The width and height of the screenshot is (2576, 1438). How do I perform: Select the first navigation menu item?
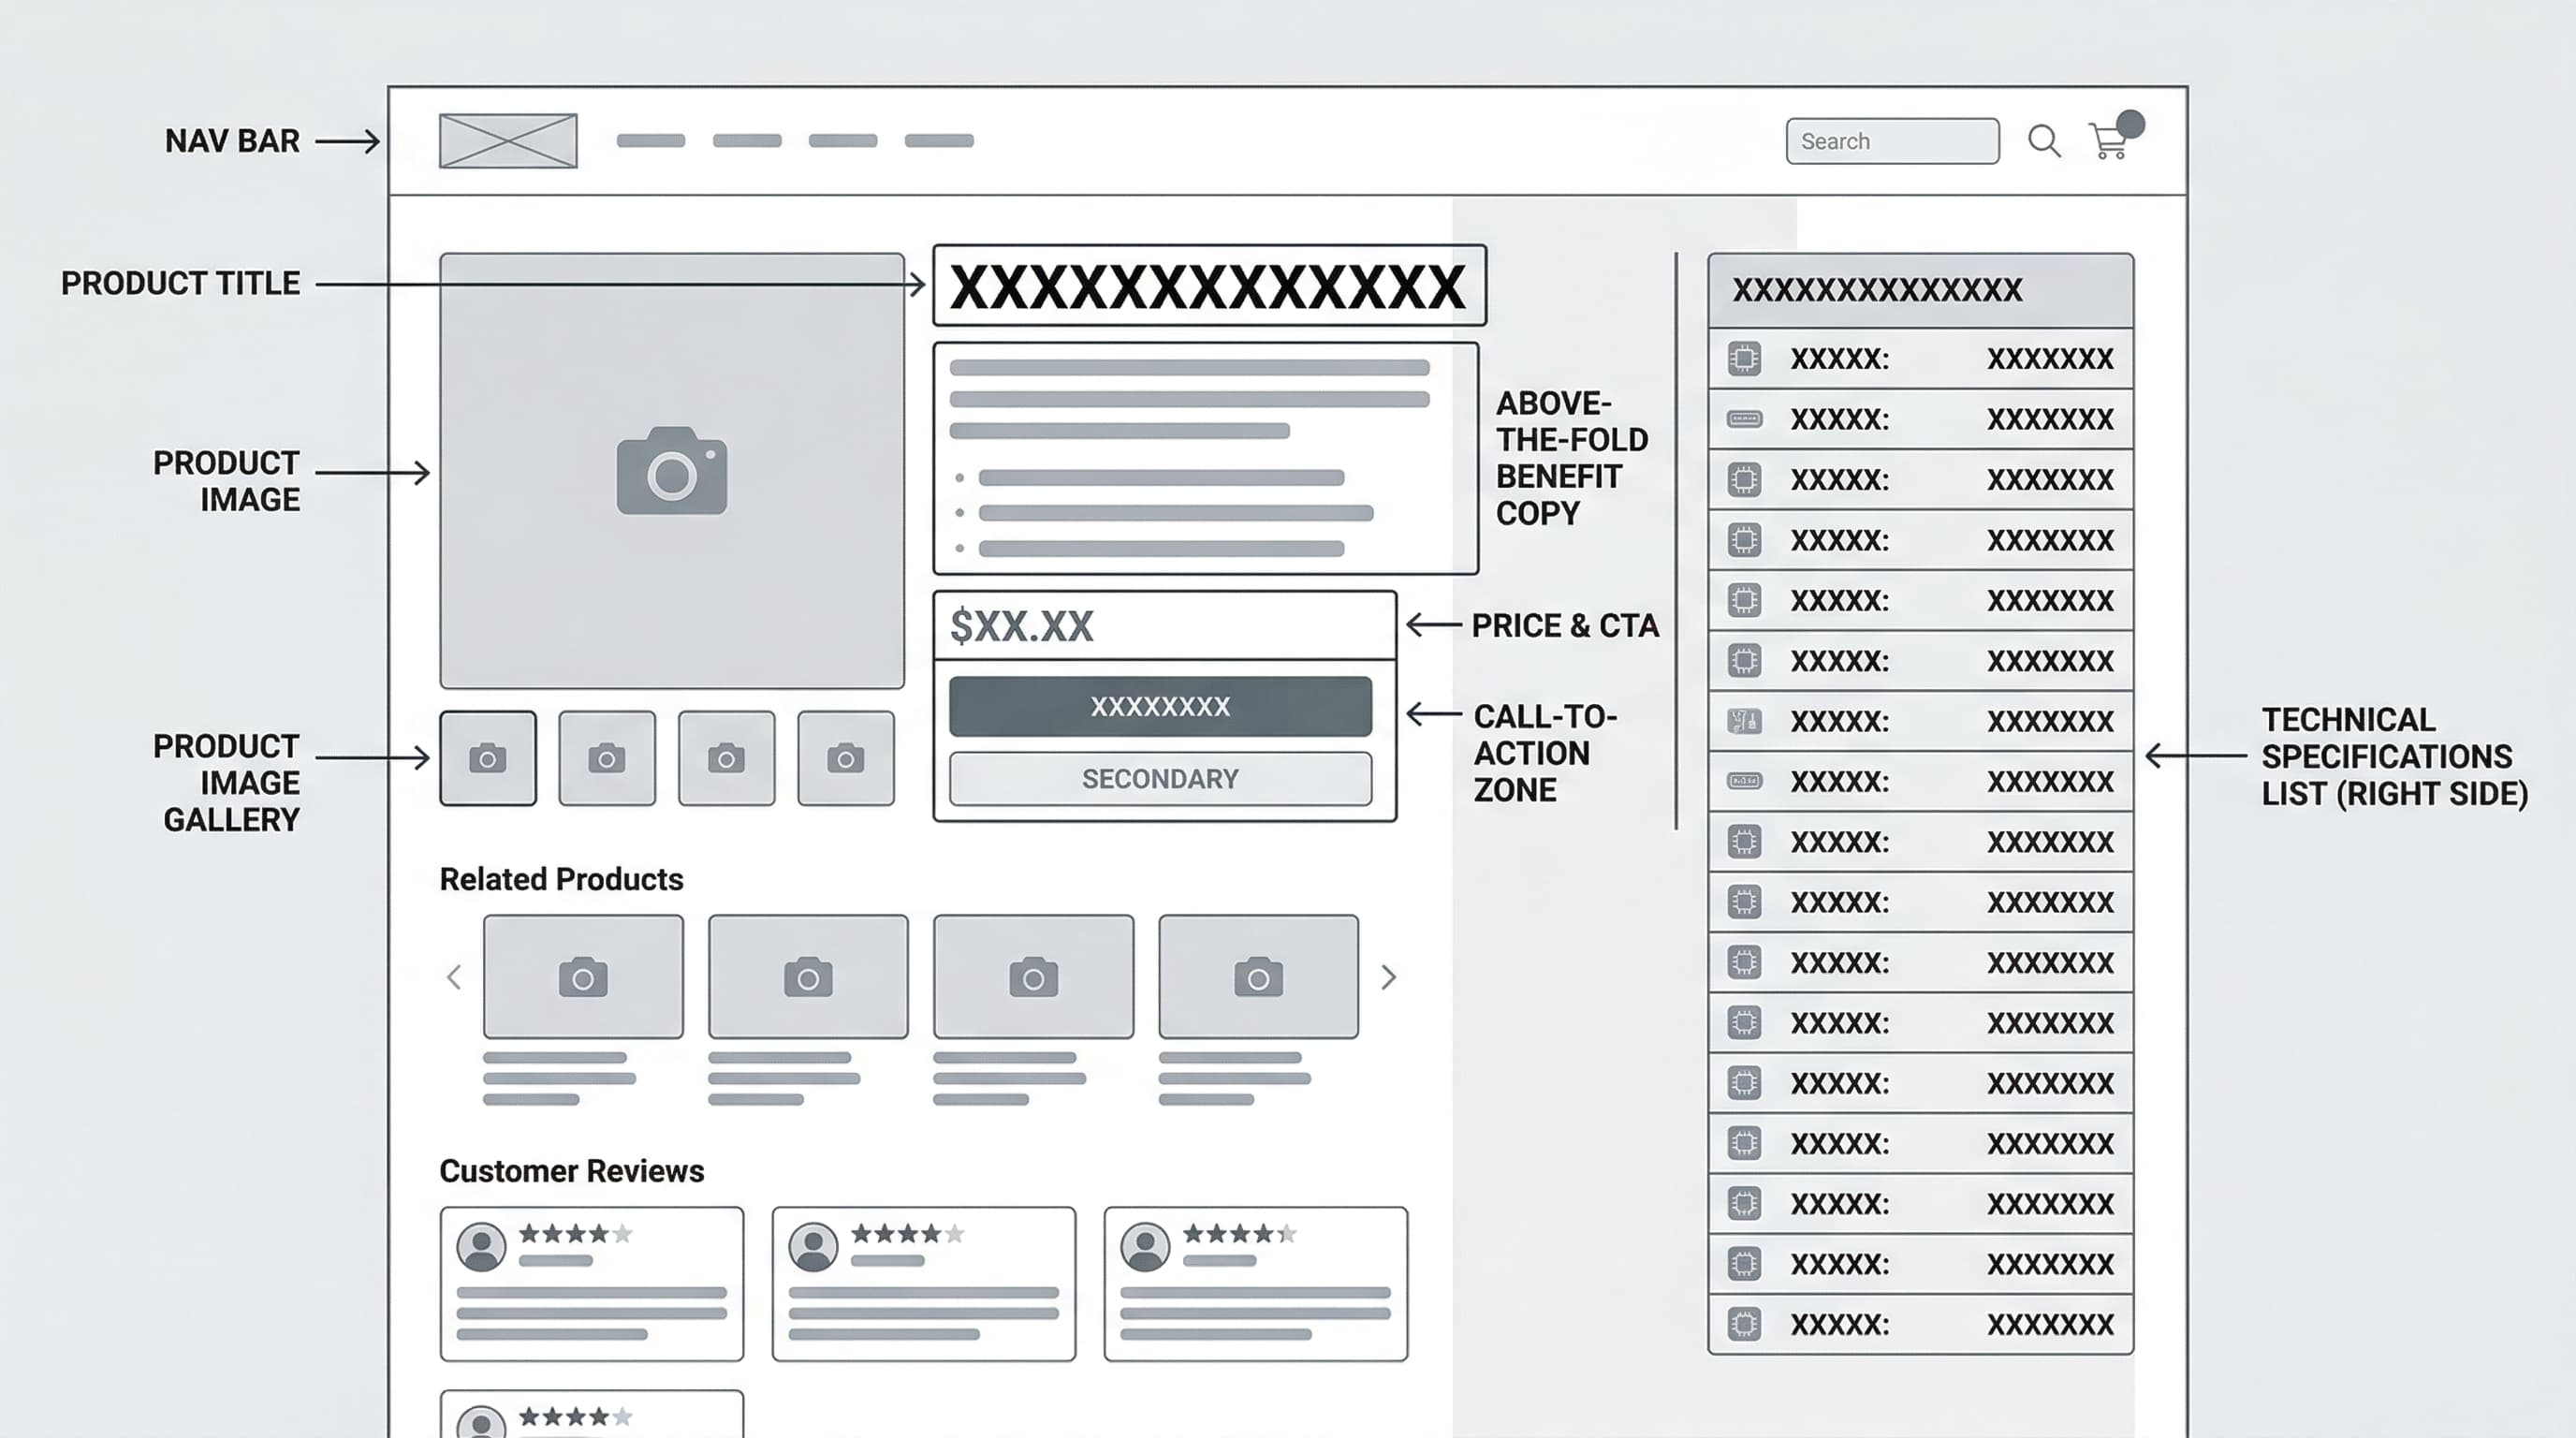tap(651, 140)
